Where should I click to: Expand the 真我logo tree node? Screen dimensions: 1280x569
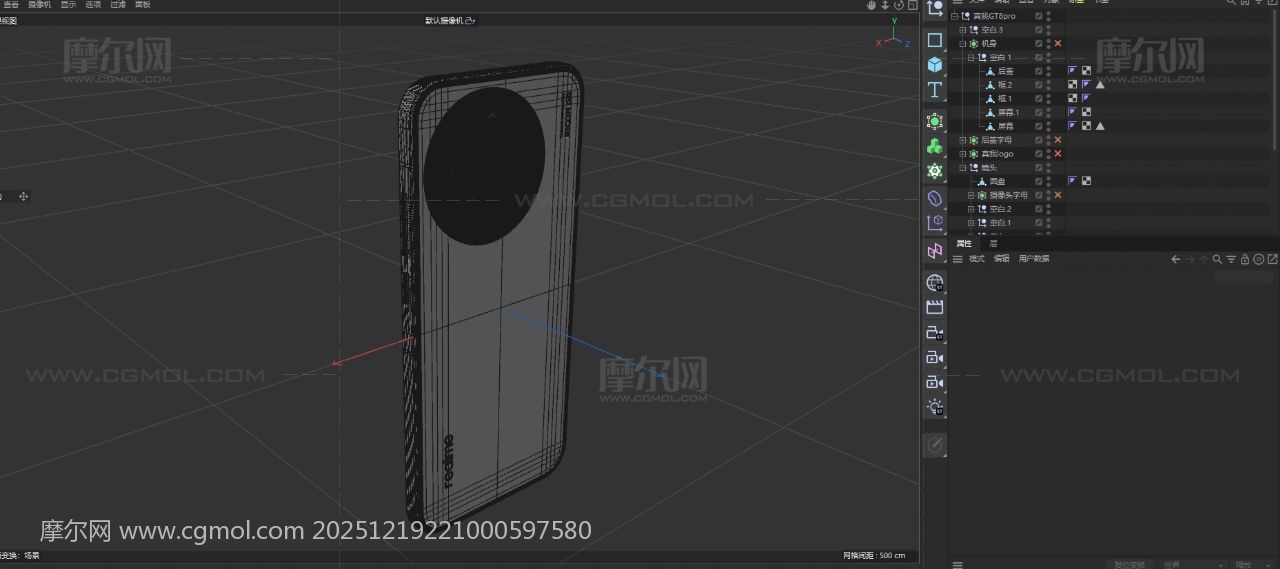963,154
